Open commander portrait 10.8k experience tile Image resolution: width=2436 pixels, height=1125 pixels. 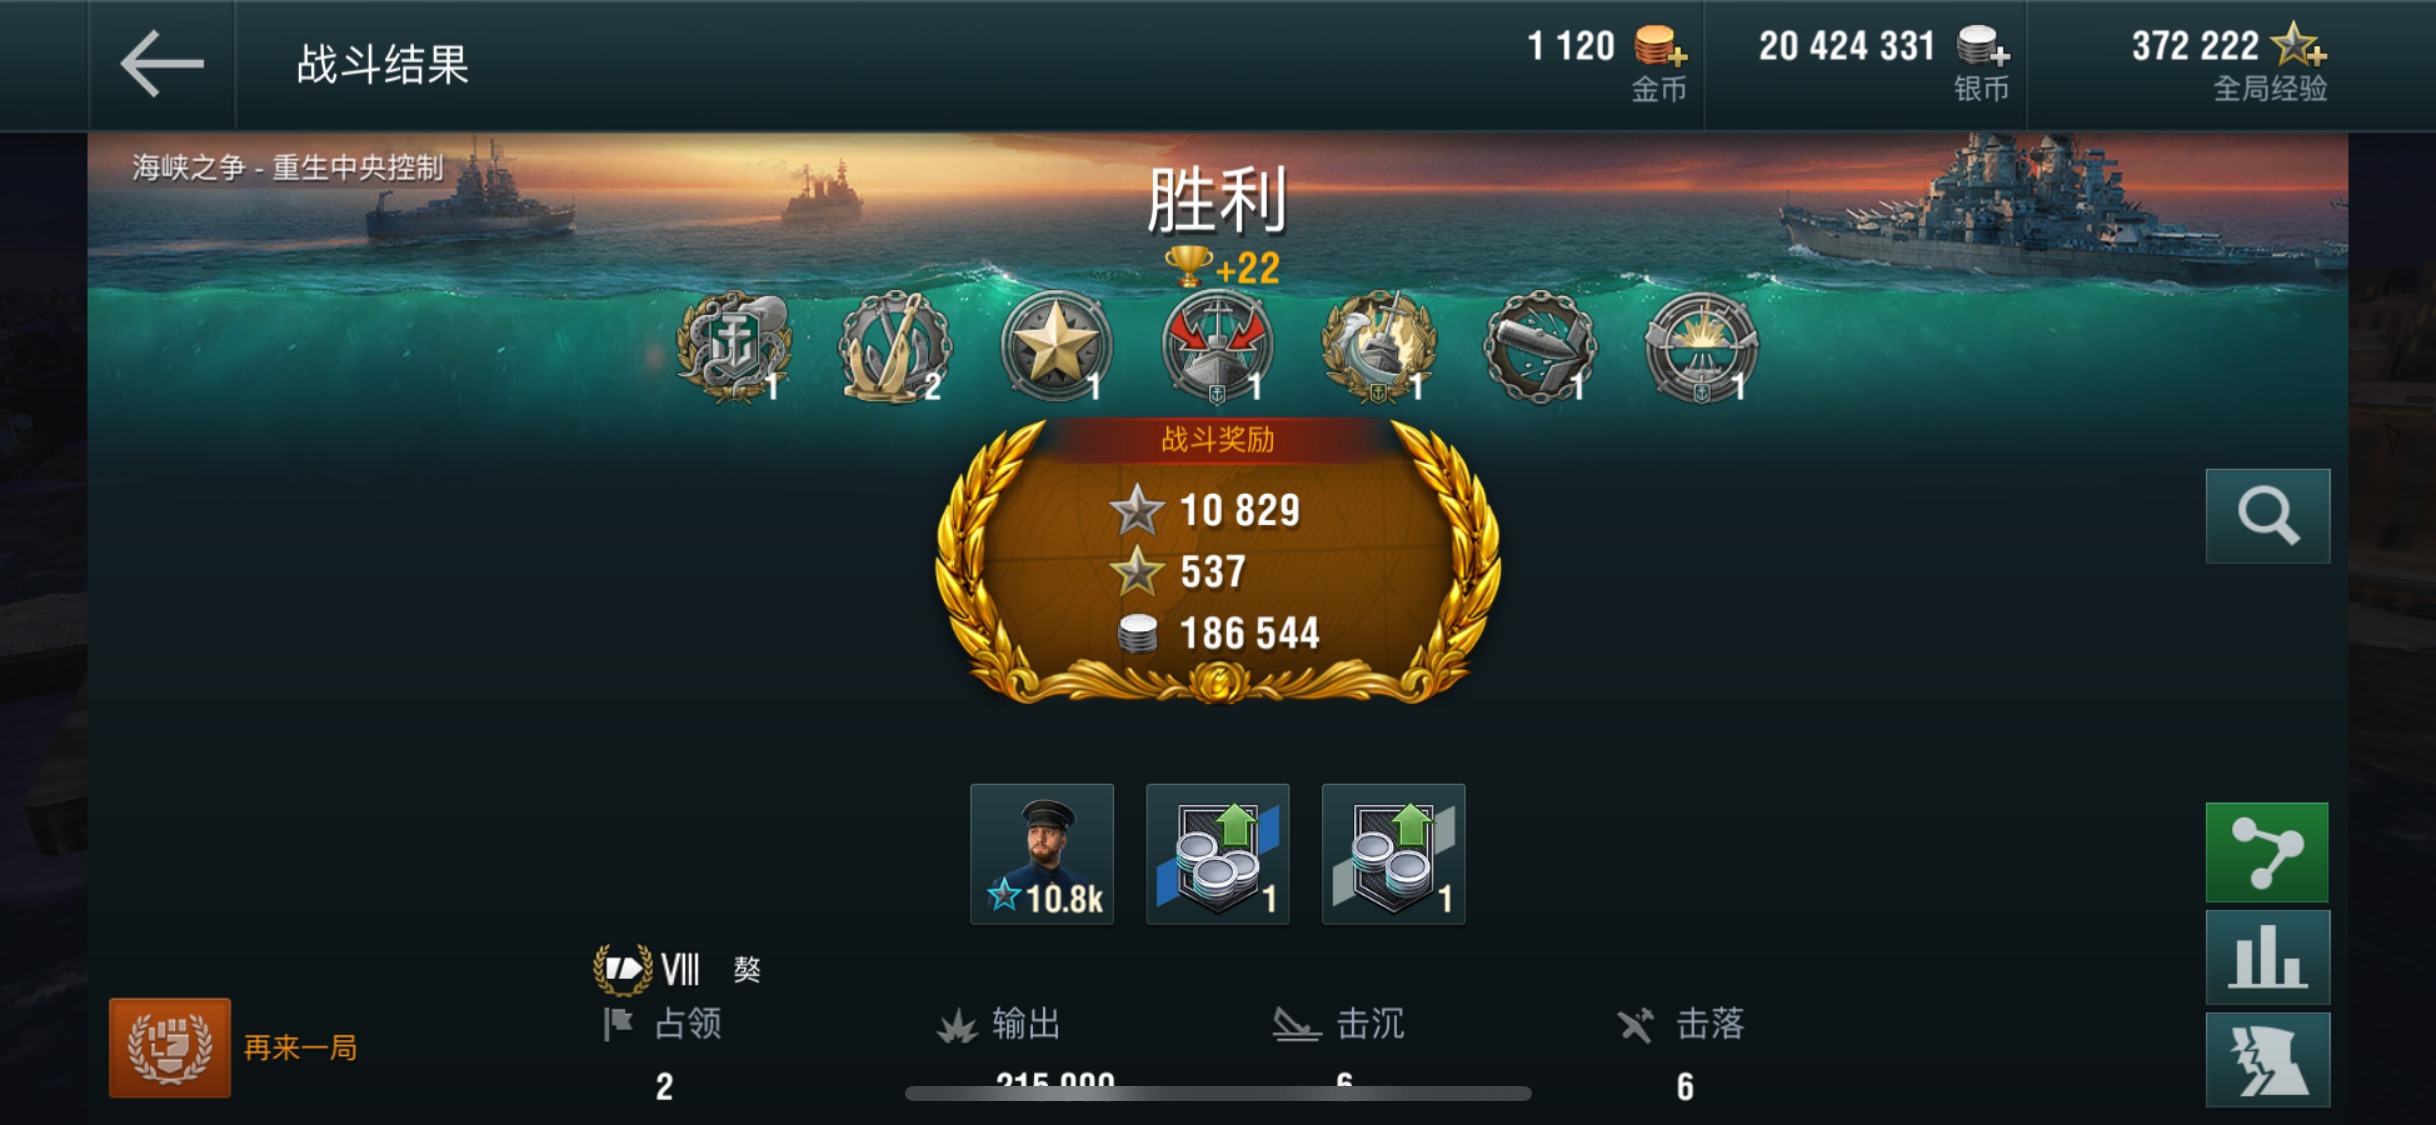tap(1042, 854)
